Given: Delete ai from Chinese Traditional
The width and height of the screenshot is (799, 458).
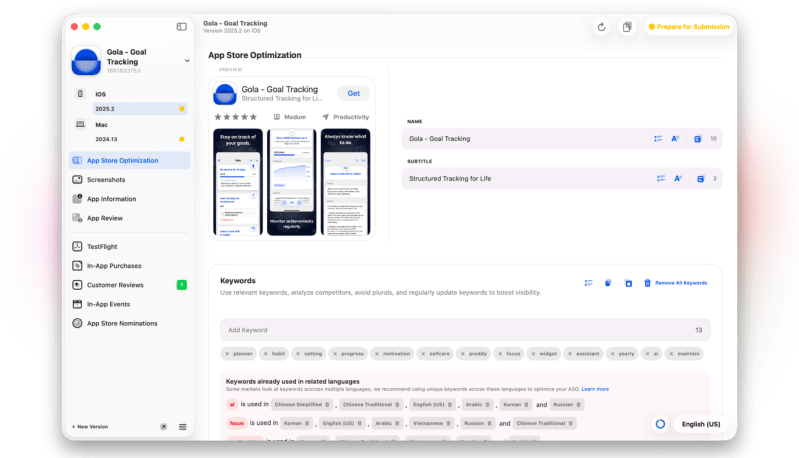Looking at the screenshot, I should (397, 405).
